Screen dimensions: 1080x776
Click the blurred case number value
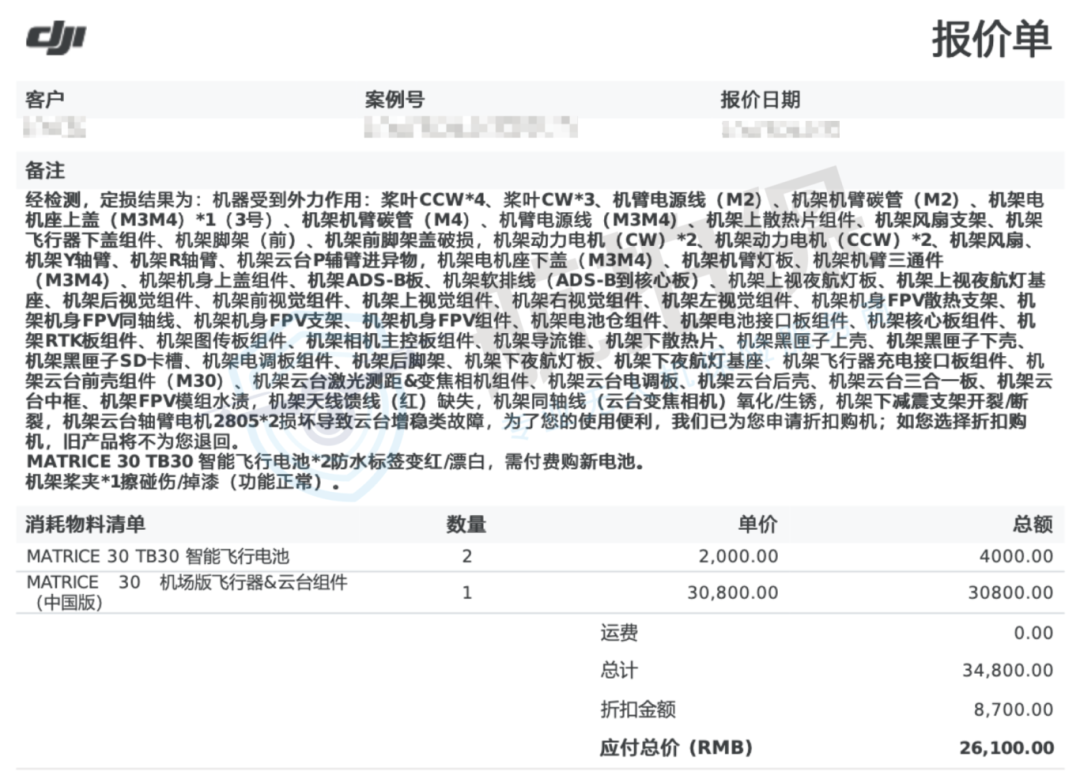471,128
